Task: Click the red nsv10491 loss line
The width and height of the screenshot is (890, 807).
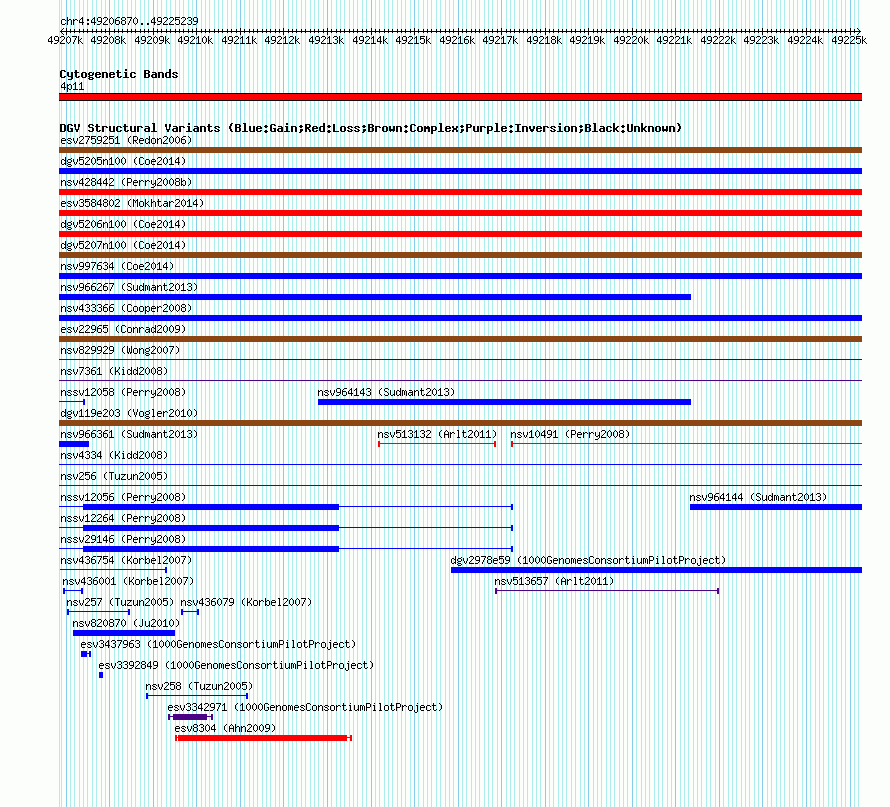Action: [x=686, y=444]
